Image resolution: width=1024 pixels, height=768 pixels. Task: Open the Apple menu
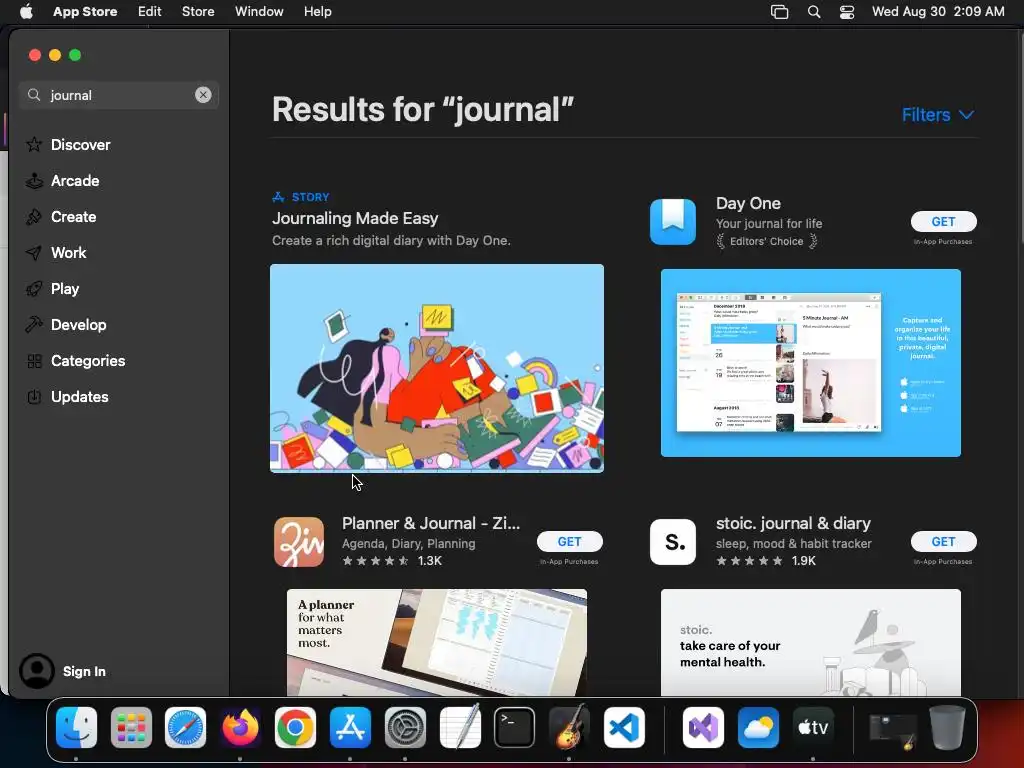(x=26, y=11)
